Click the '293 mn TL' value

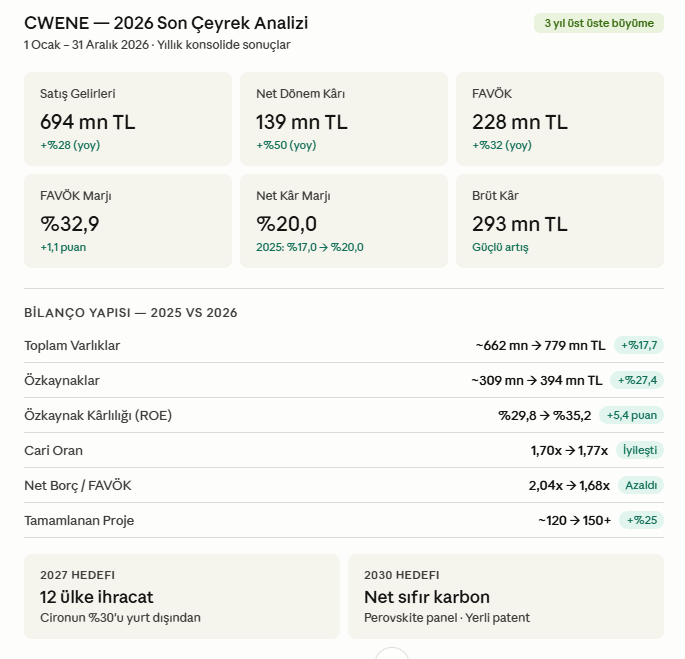point(519,224)
